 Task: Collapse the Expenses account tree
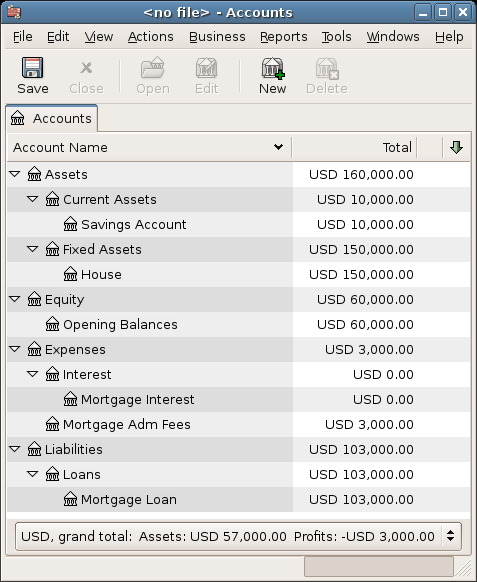15,349
